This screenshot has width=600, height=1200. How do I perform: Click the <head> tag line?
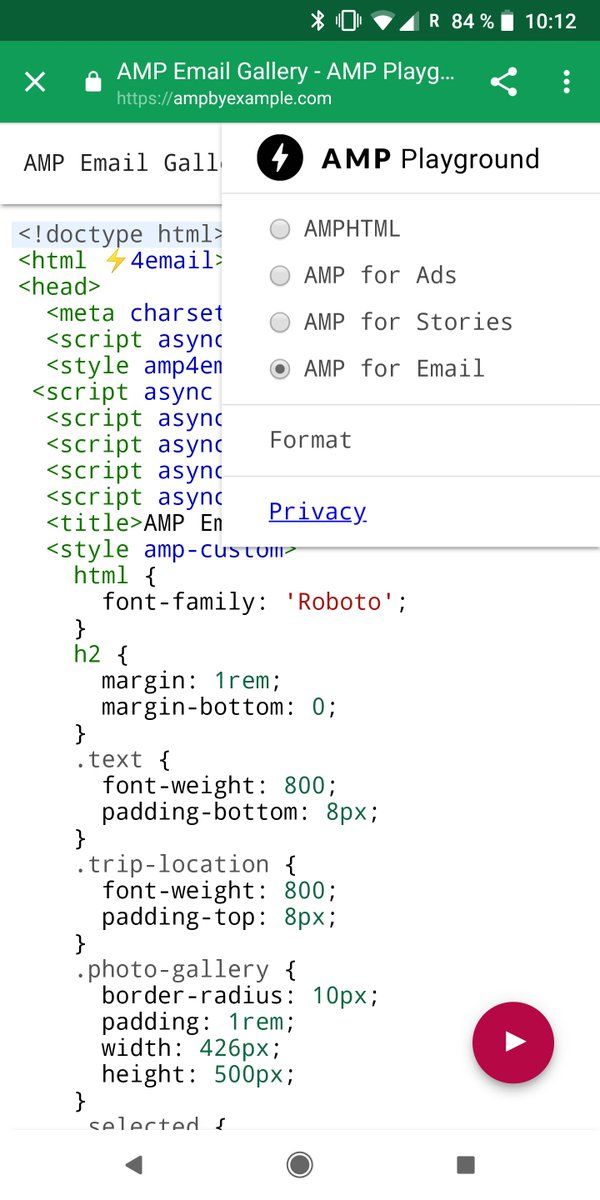point(59,287)
